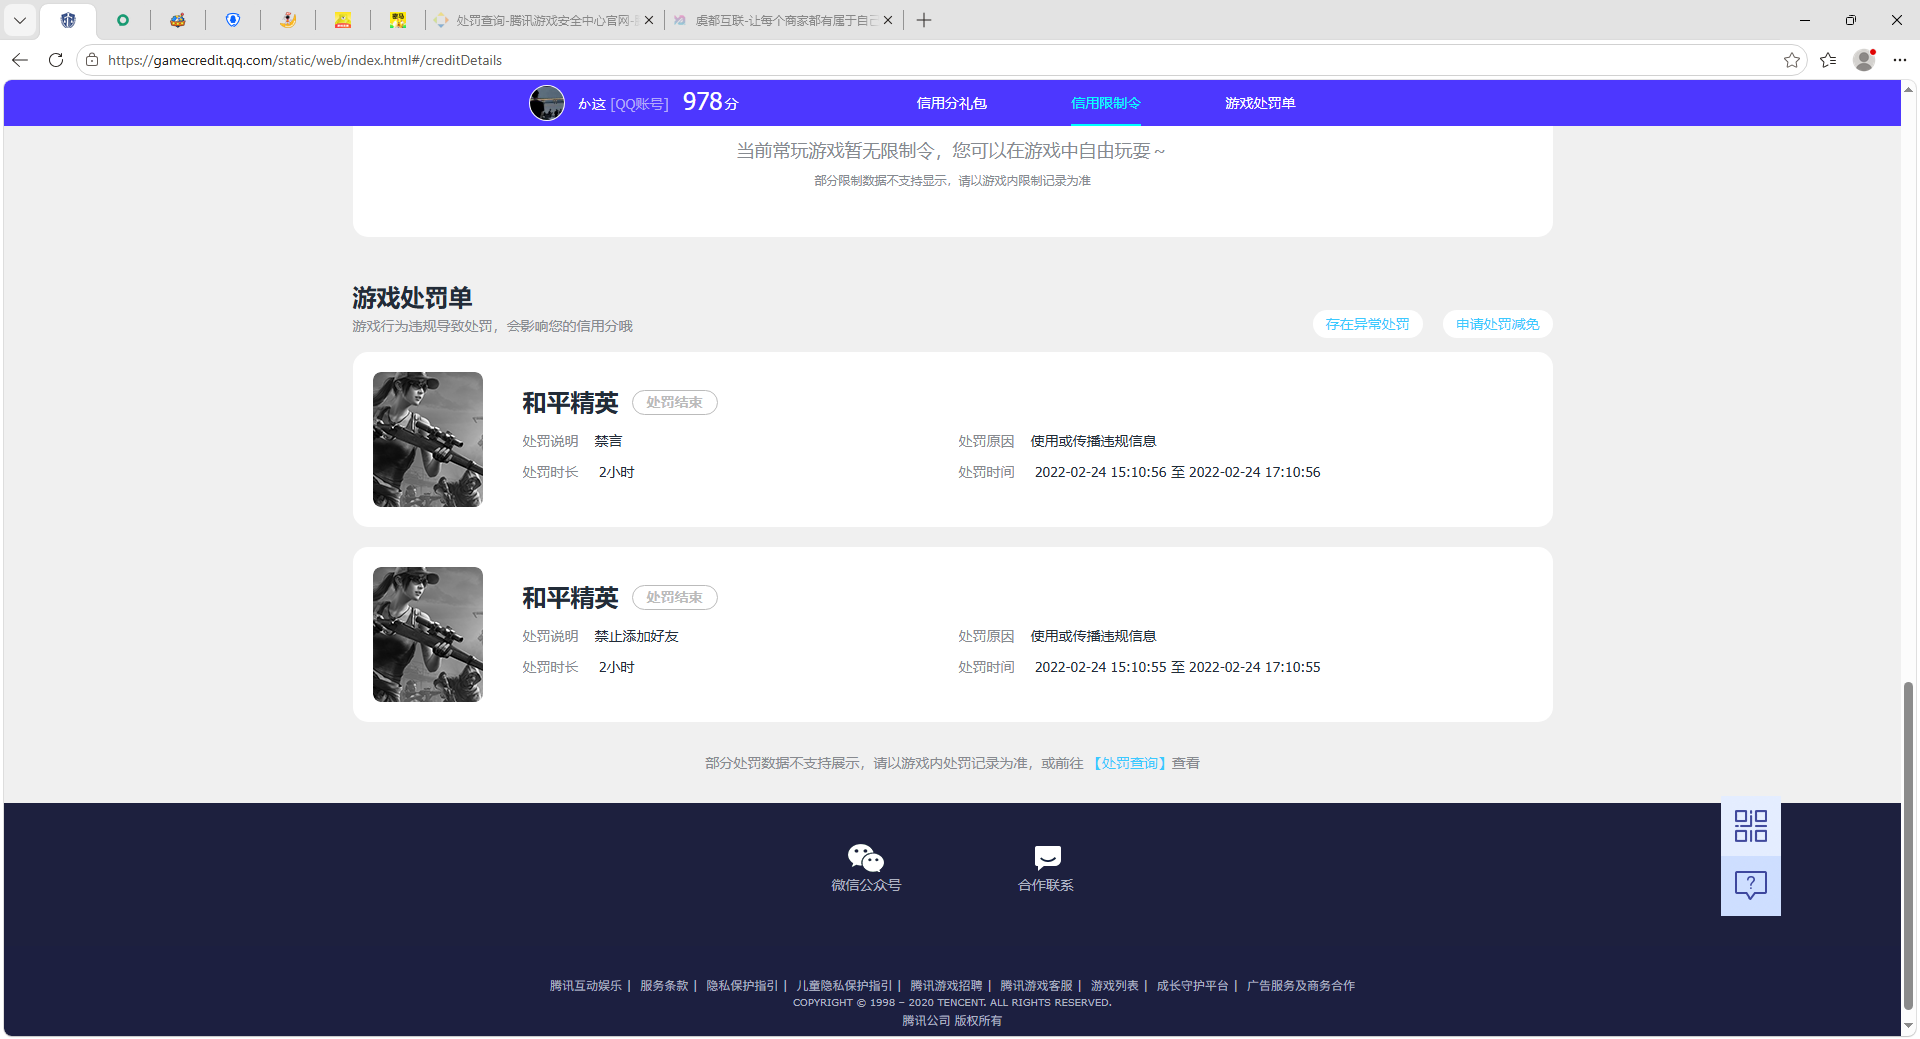Click the scrollbar up arrow
This screenshot has width=1920, height=1039.
(1909, 89)
